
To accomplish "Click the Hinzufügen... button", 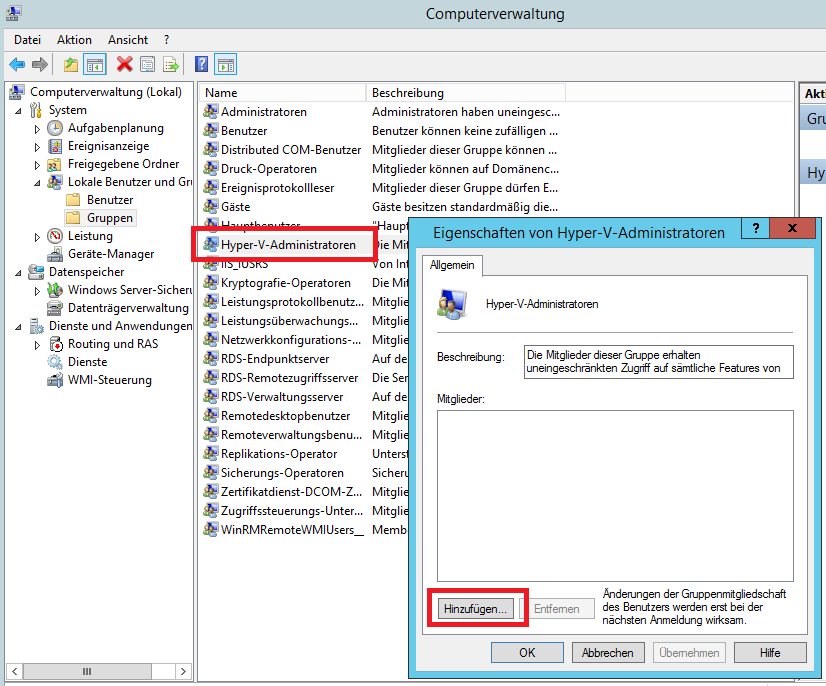I will [476, 608].
